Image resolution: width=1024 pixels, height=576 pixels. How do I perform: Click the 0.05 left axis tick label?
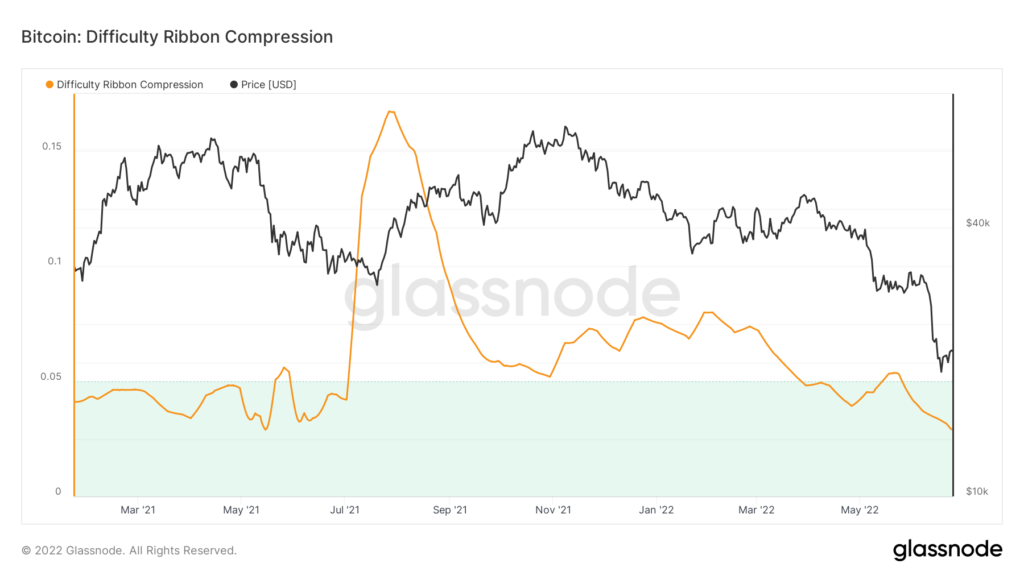[x=51, y=377]
